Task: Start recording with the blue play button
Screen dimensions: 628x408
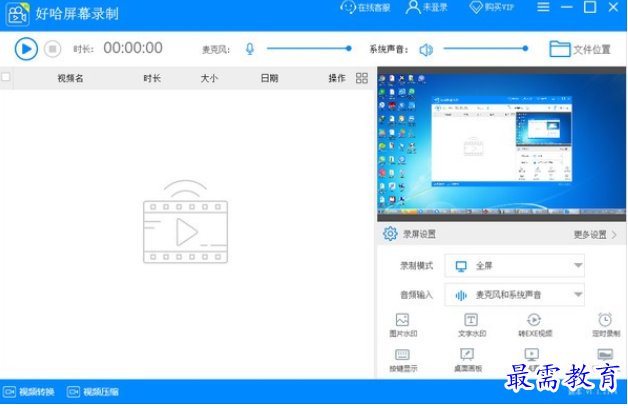Action: 26,49
